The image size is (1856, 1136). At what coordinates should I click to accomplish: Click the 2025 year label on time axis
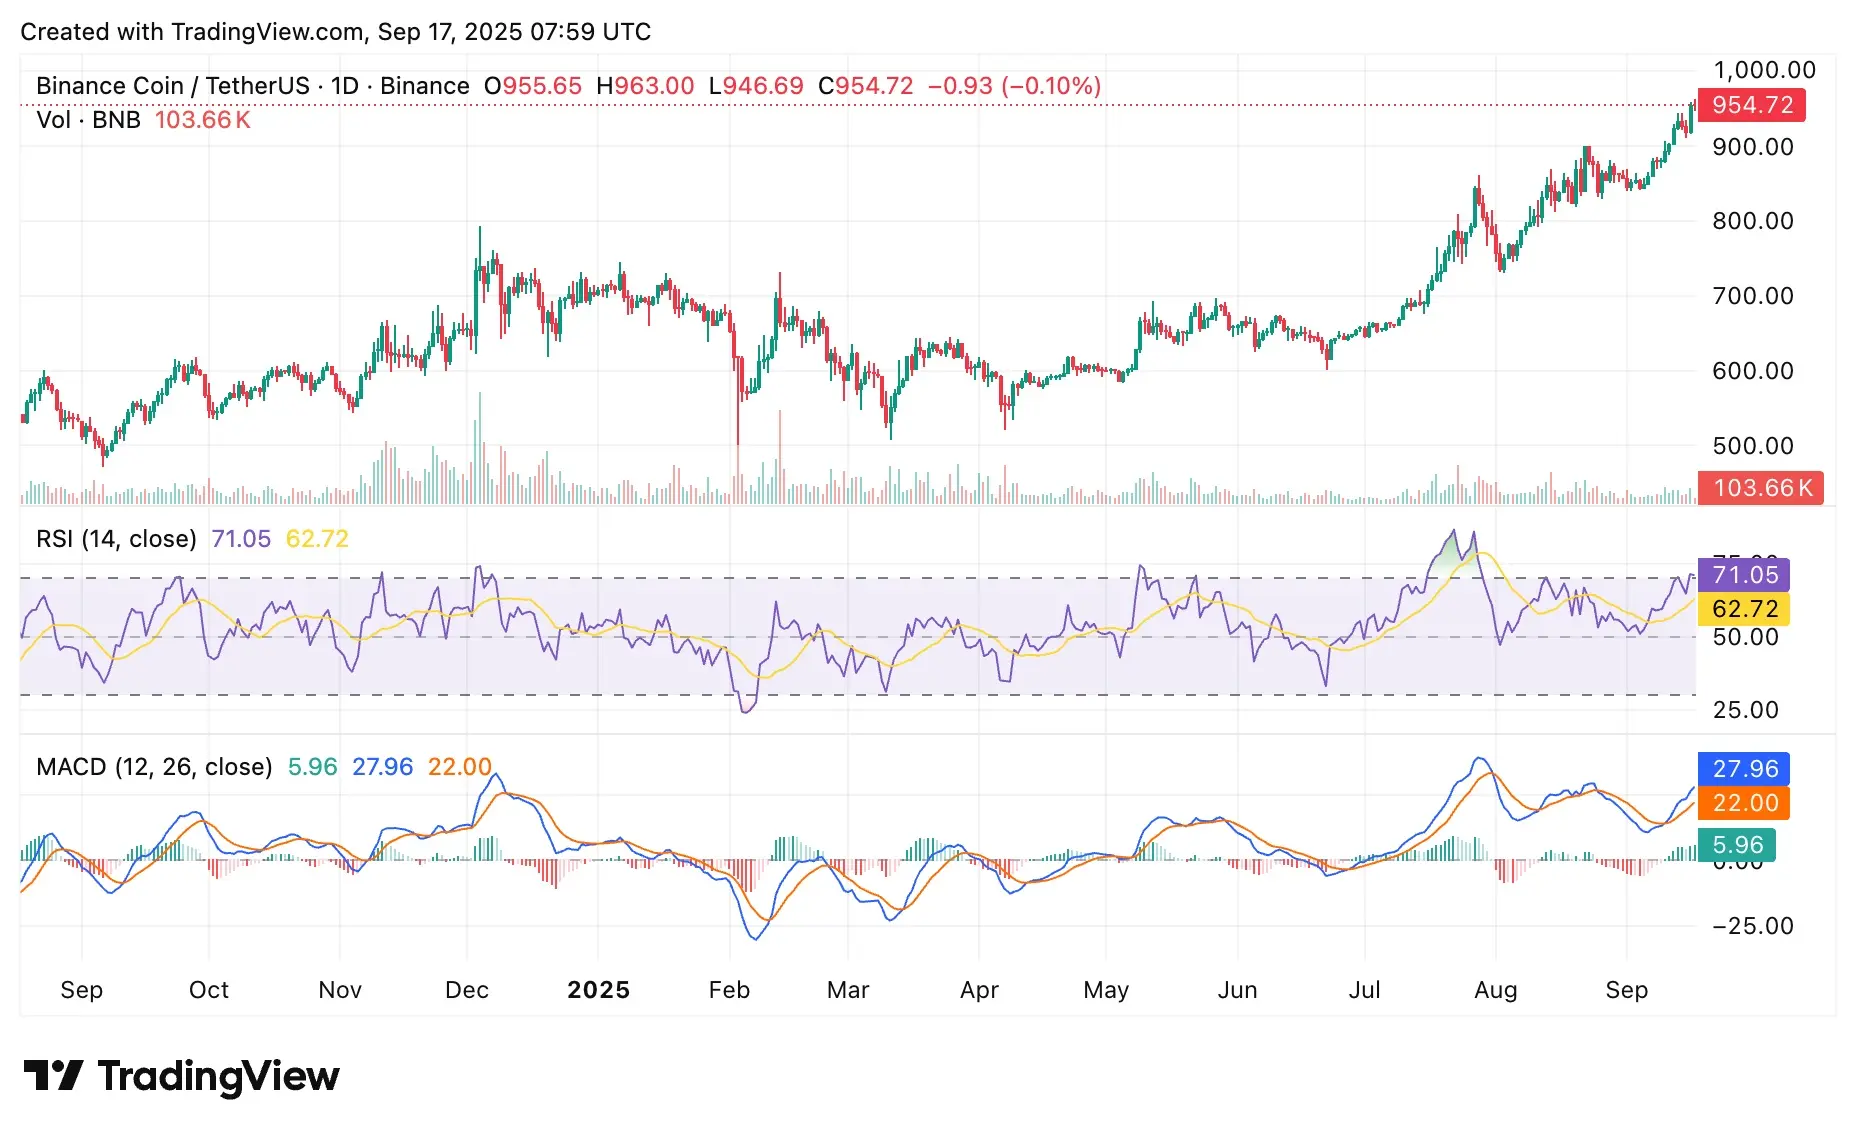(x=598, y=990)
